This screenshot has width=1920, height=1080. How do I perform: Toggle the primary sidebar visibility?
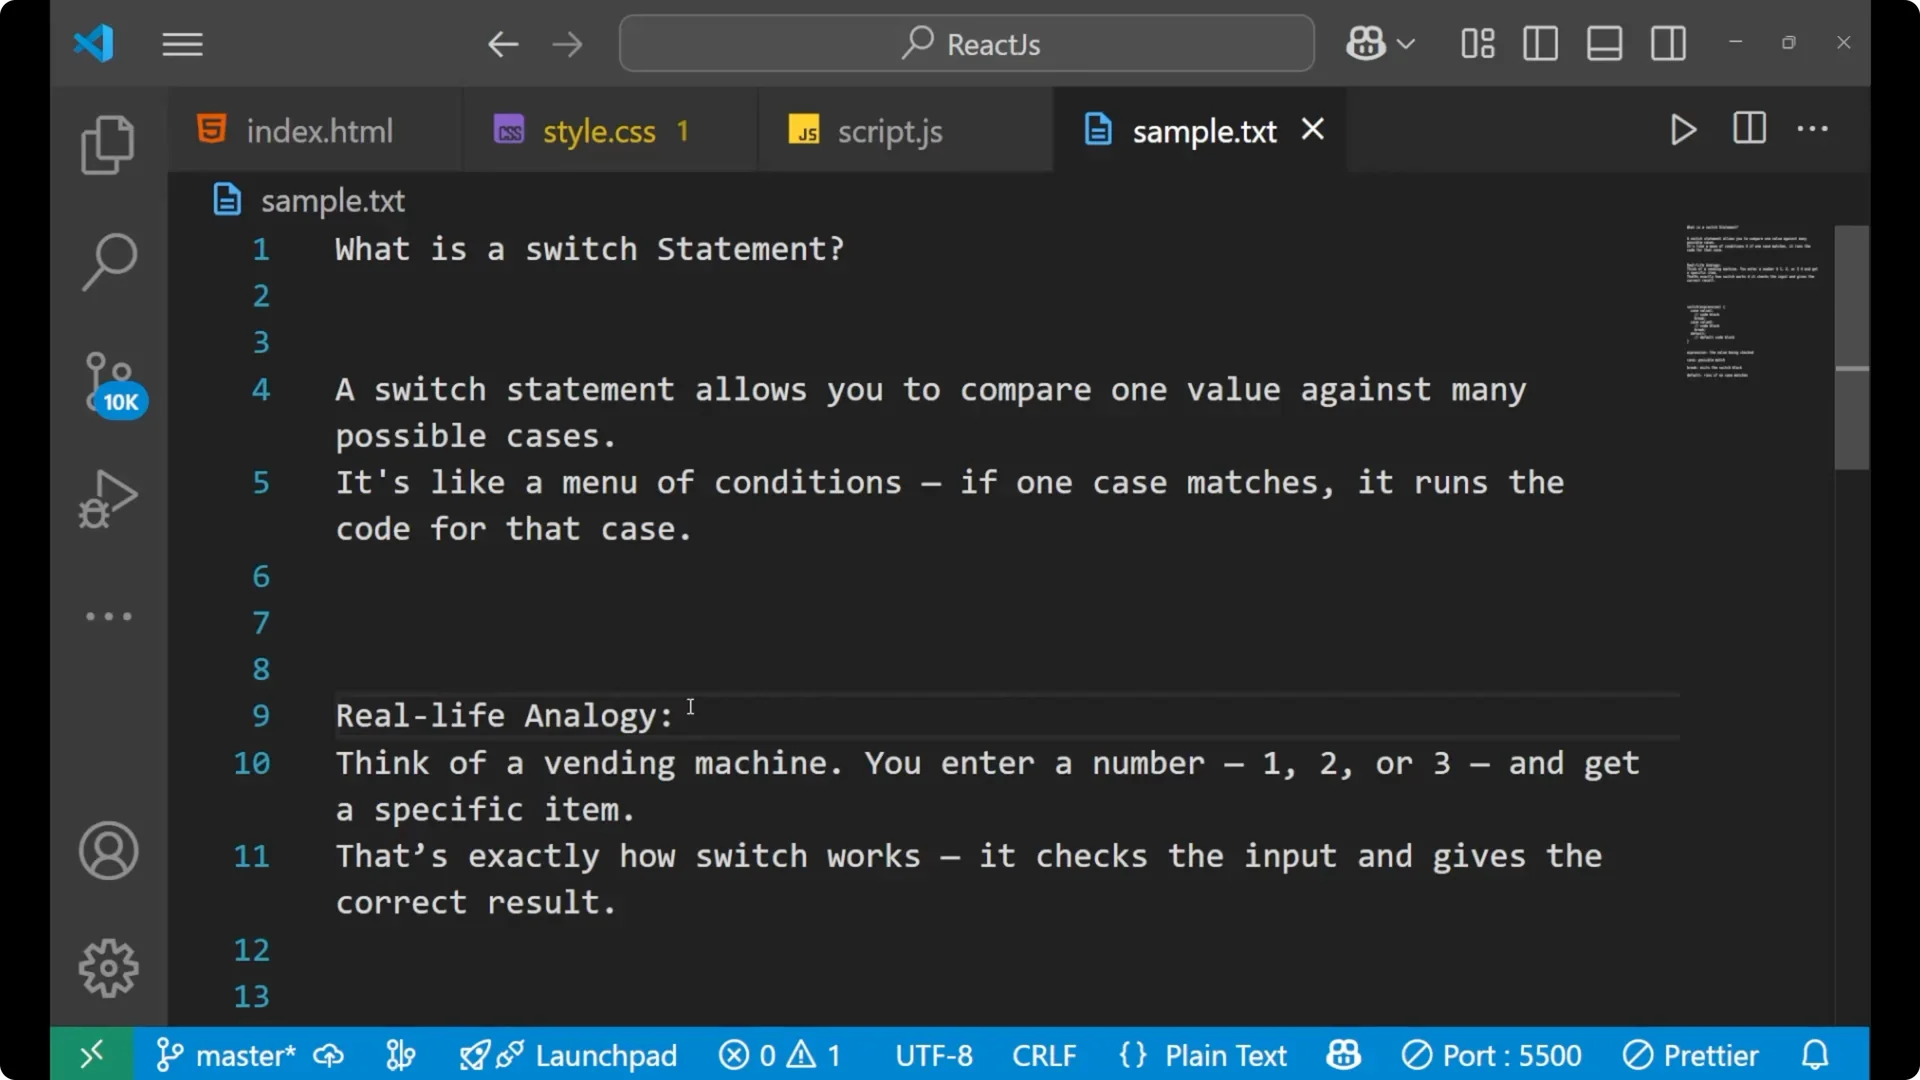pyautogui.click(x=1540, y=43)
